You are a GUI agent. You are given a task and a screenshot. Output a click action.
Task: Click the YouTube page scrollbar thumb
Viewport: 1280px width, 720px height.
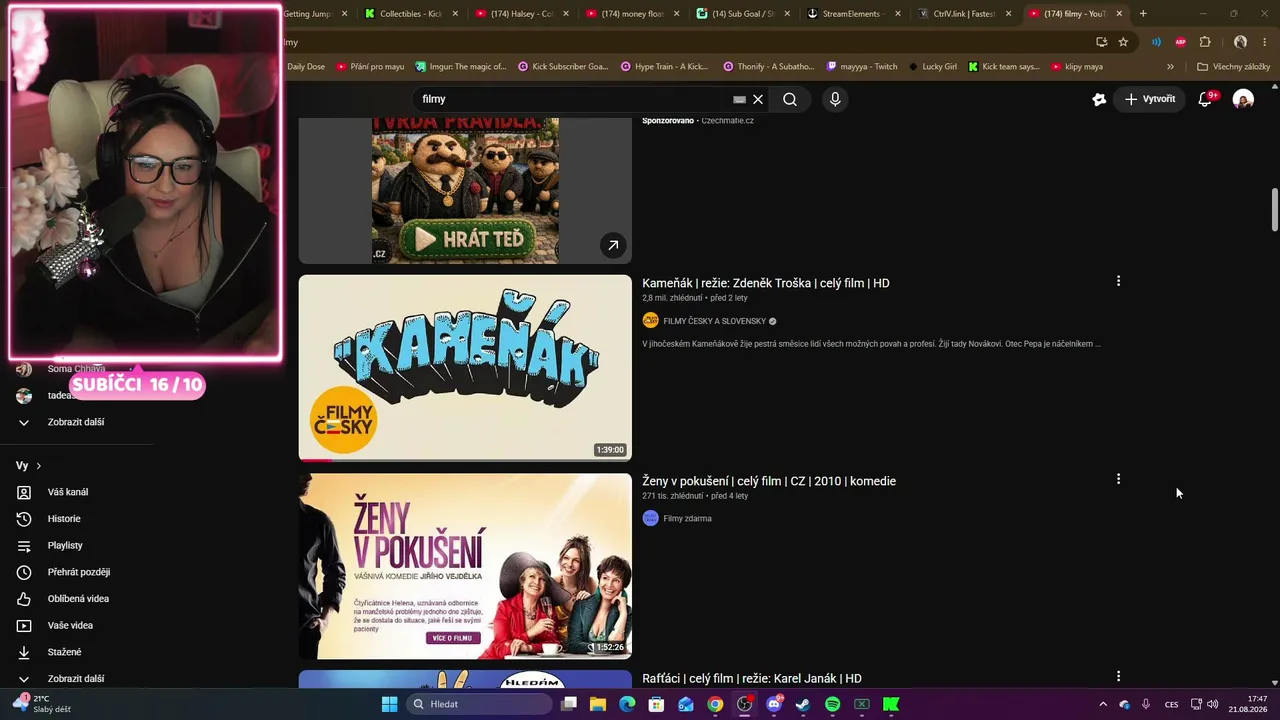1274,210
